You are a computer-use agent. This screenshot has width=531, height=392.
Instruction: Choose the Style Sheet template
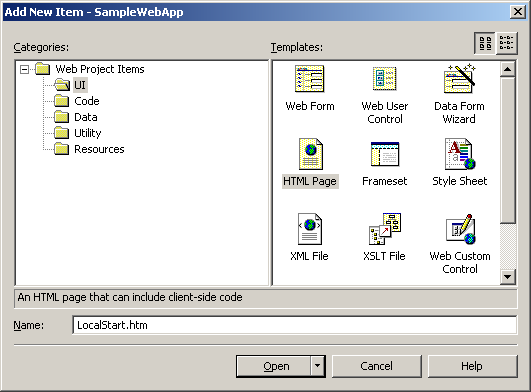460,154
